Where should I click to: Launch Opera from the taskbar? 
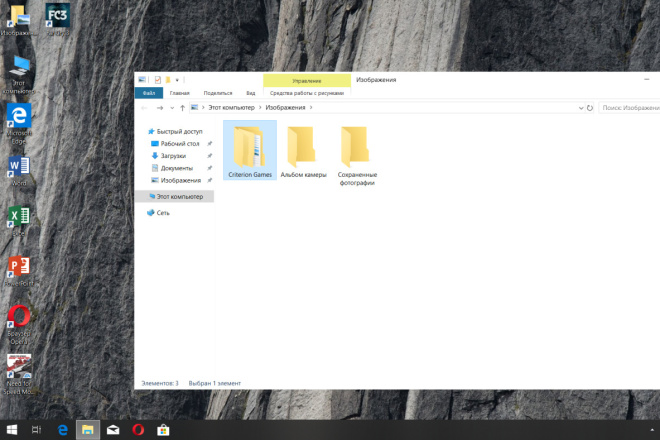pos(138,430)
